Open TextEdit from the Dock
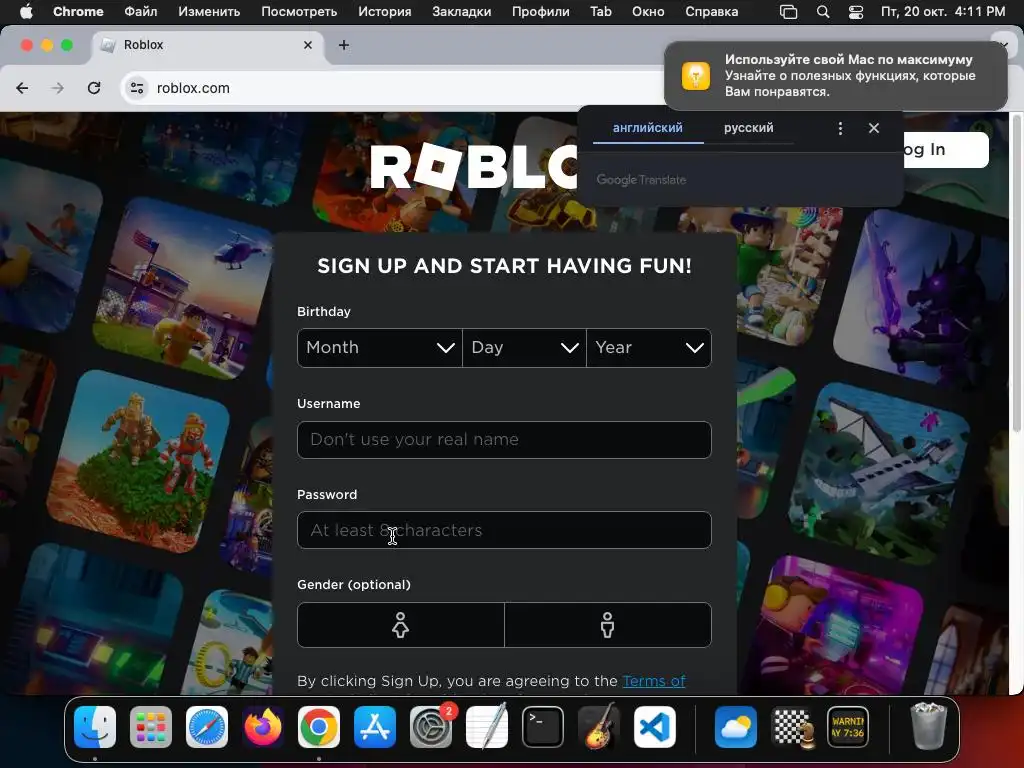This screenshot has width=1024, height=768. click(x=487, y=727)
